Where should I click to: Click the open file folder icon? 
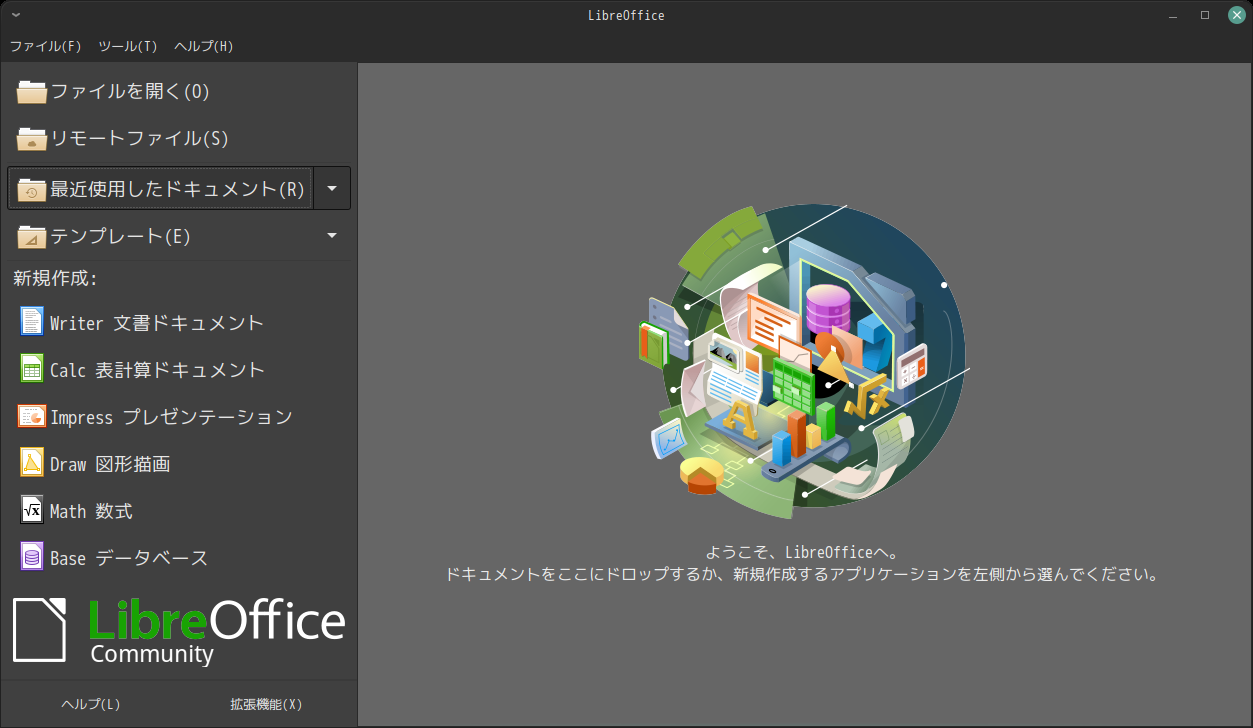tap(32, 92)
